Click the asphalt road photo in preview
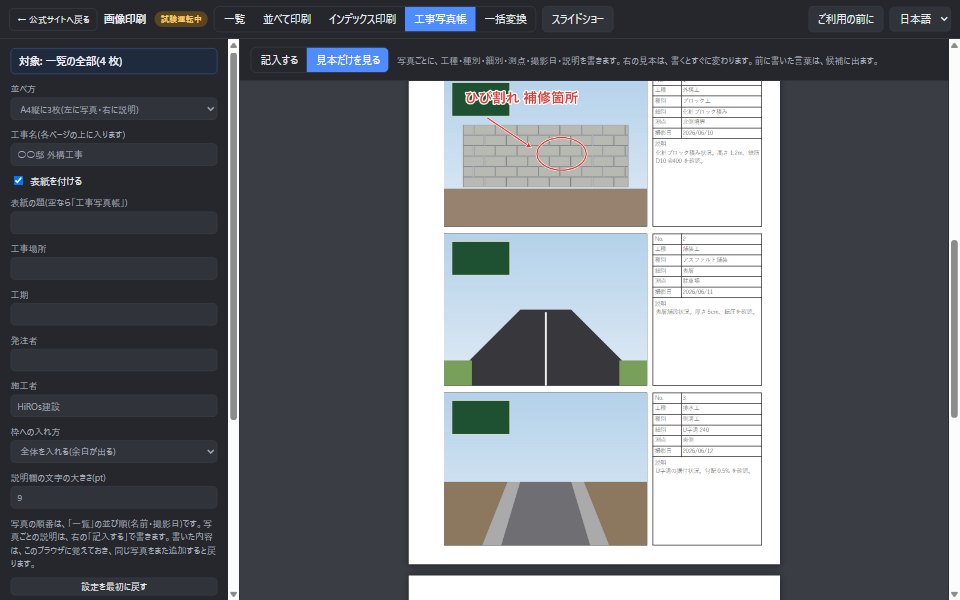 546,310
